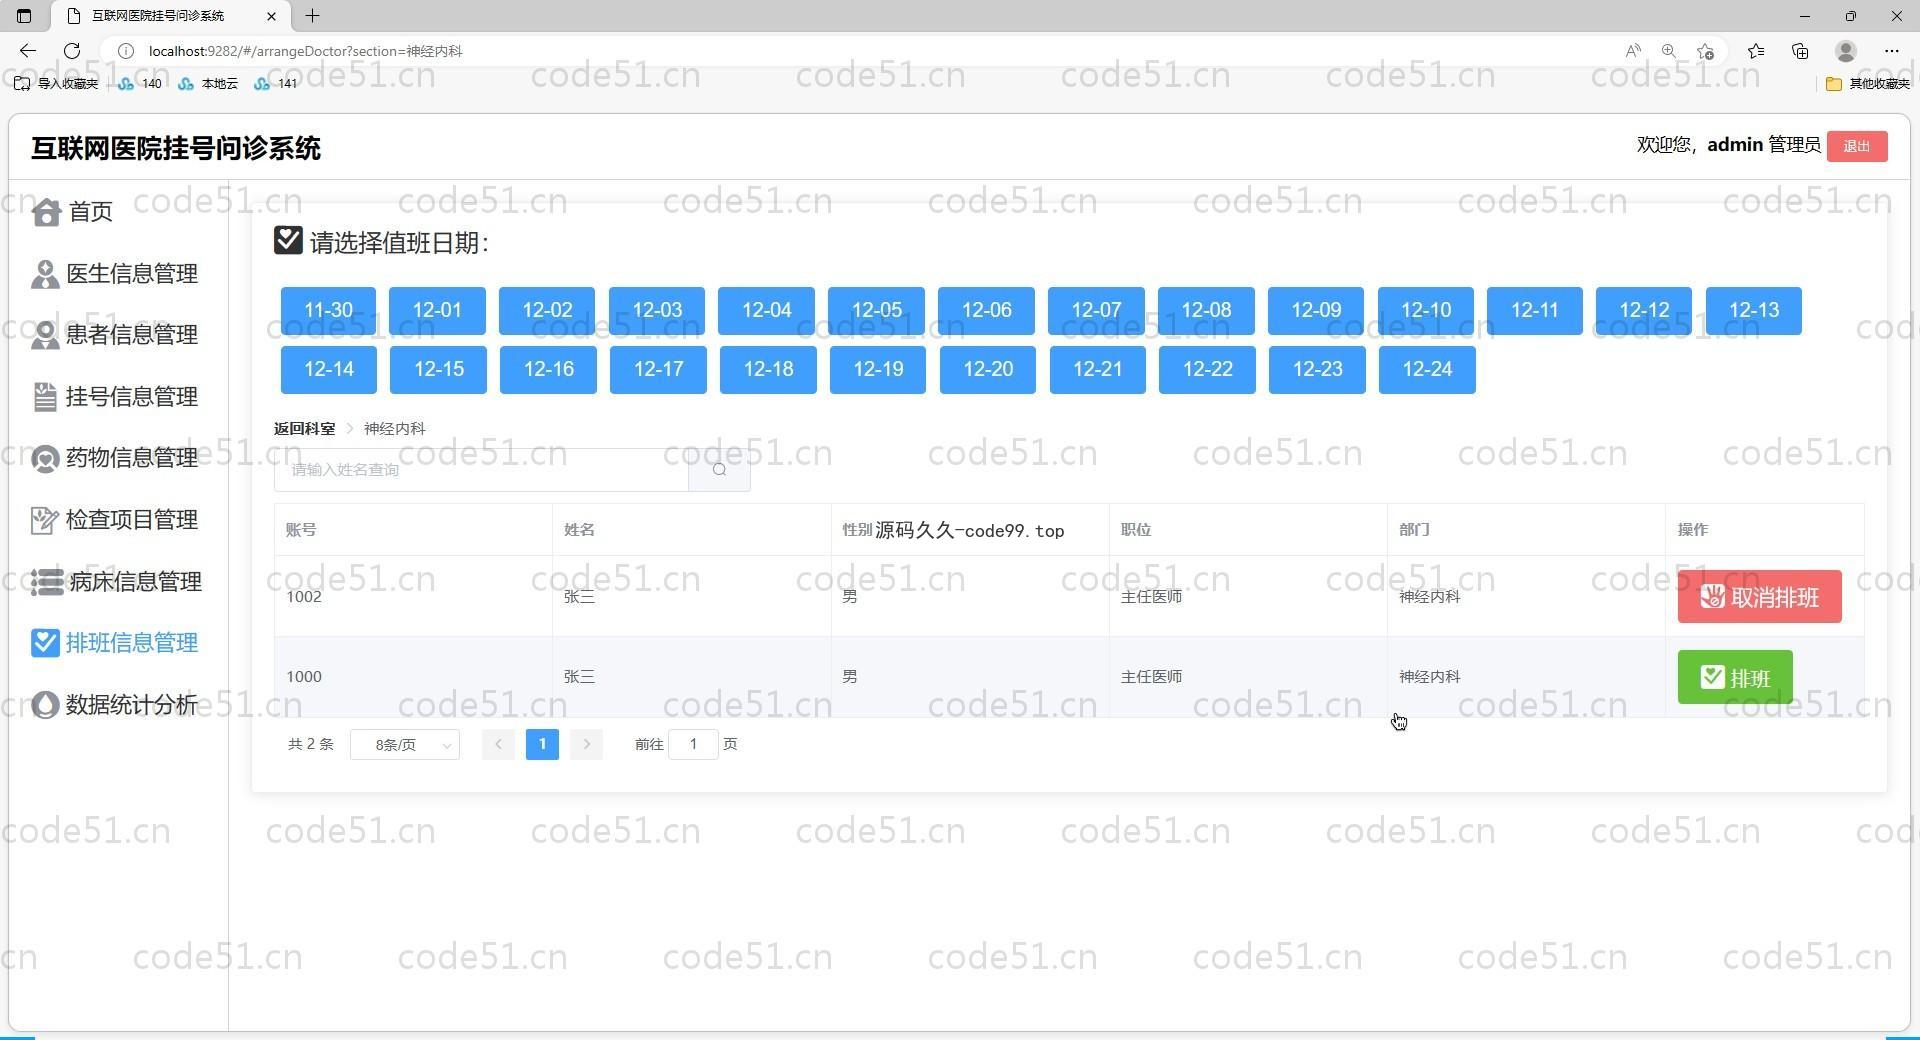
Task: Add this page to favorites star
Action: click(x=1706, y=51)
